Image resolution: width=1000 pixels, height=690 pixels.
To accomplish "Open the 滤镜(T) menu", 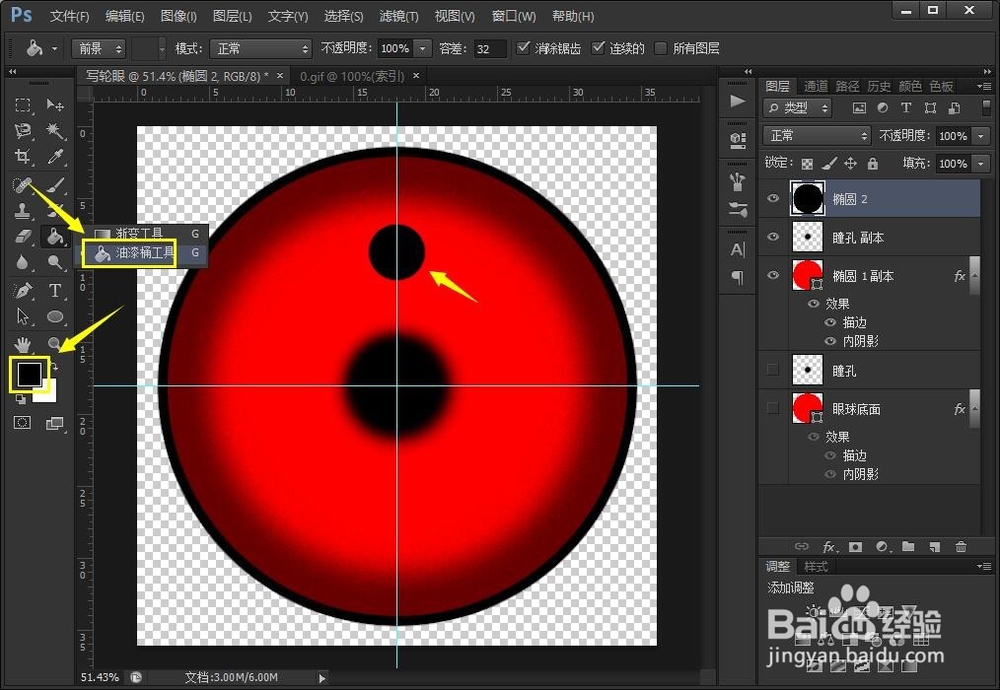I will [399, 16].
